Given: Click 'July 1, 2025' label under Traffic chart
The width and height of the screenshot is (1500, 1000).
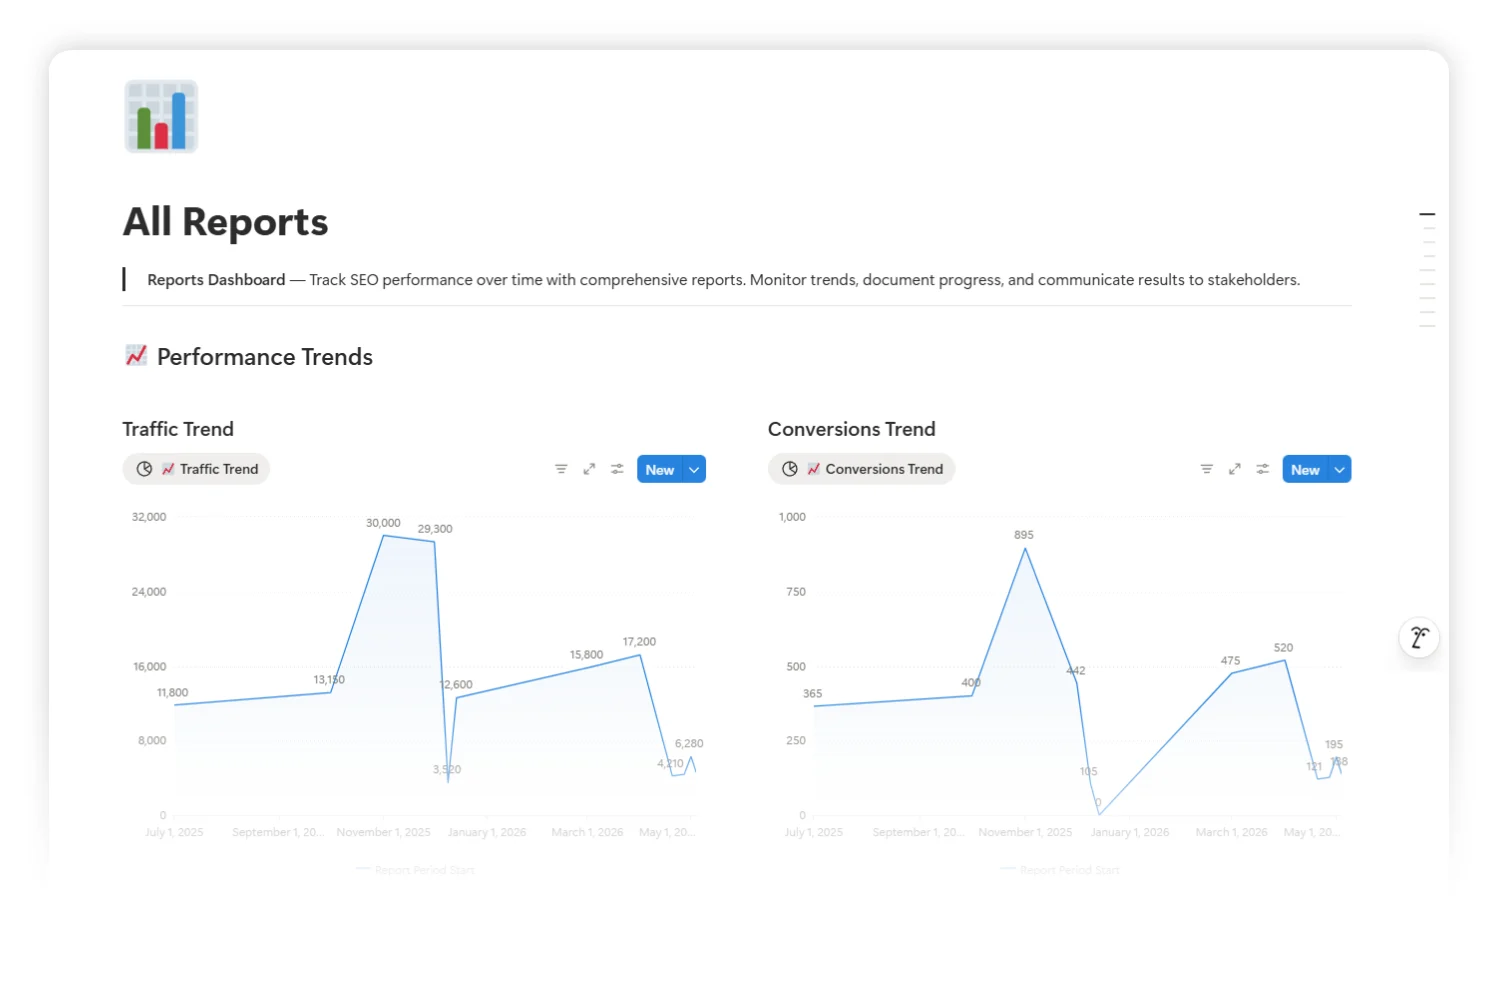Looking at the screenshot, I should point(174,832).
